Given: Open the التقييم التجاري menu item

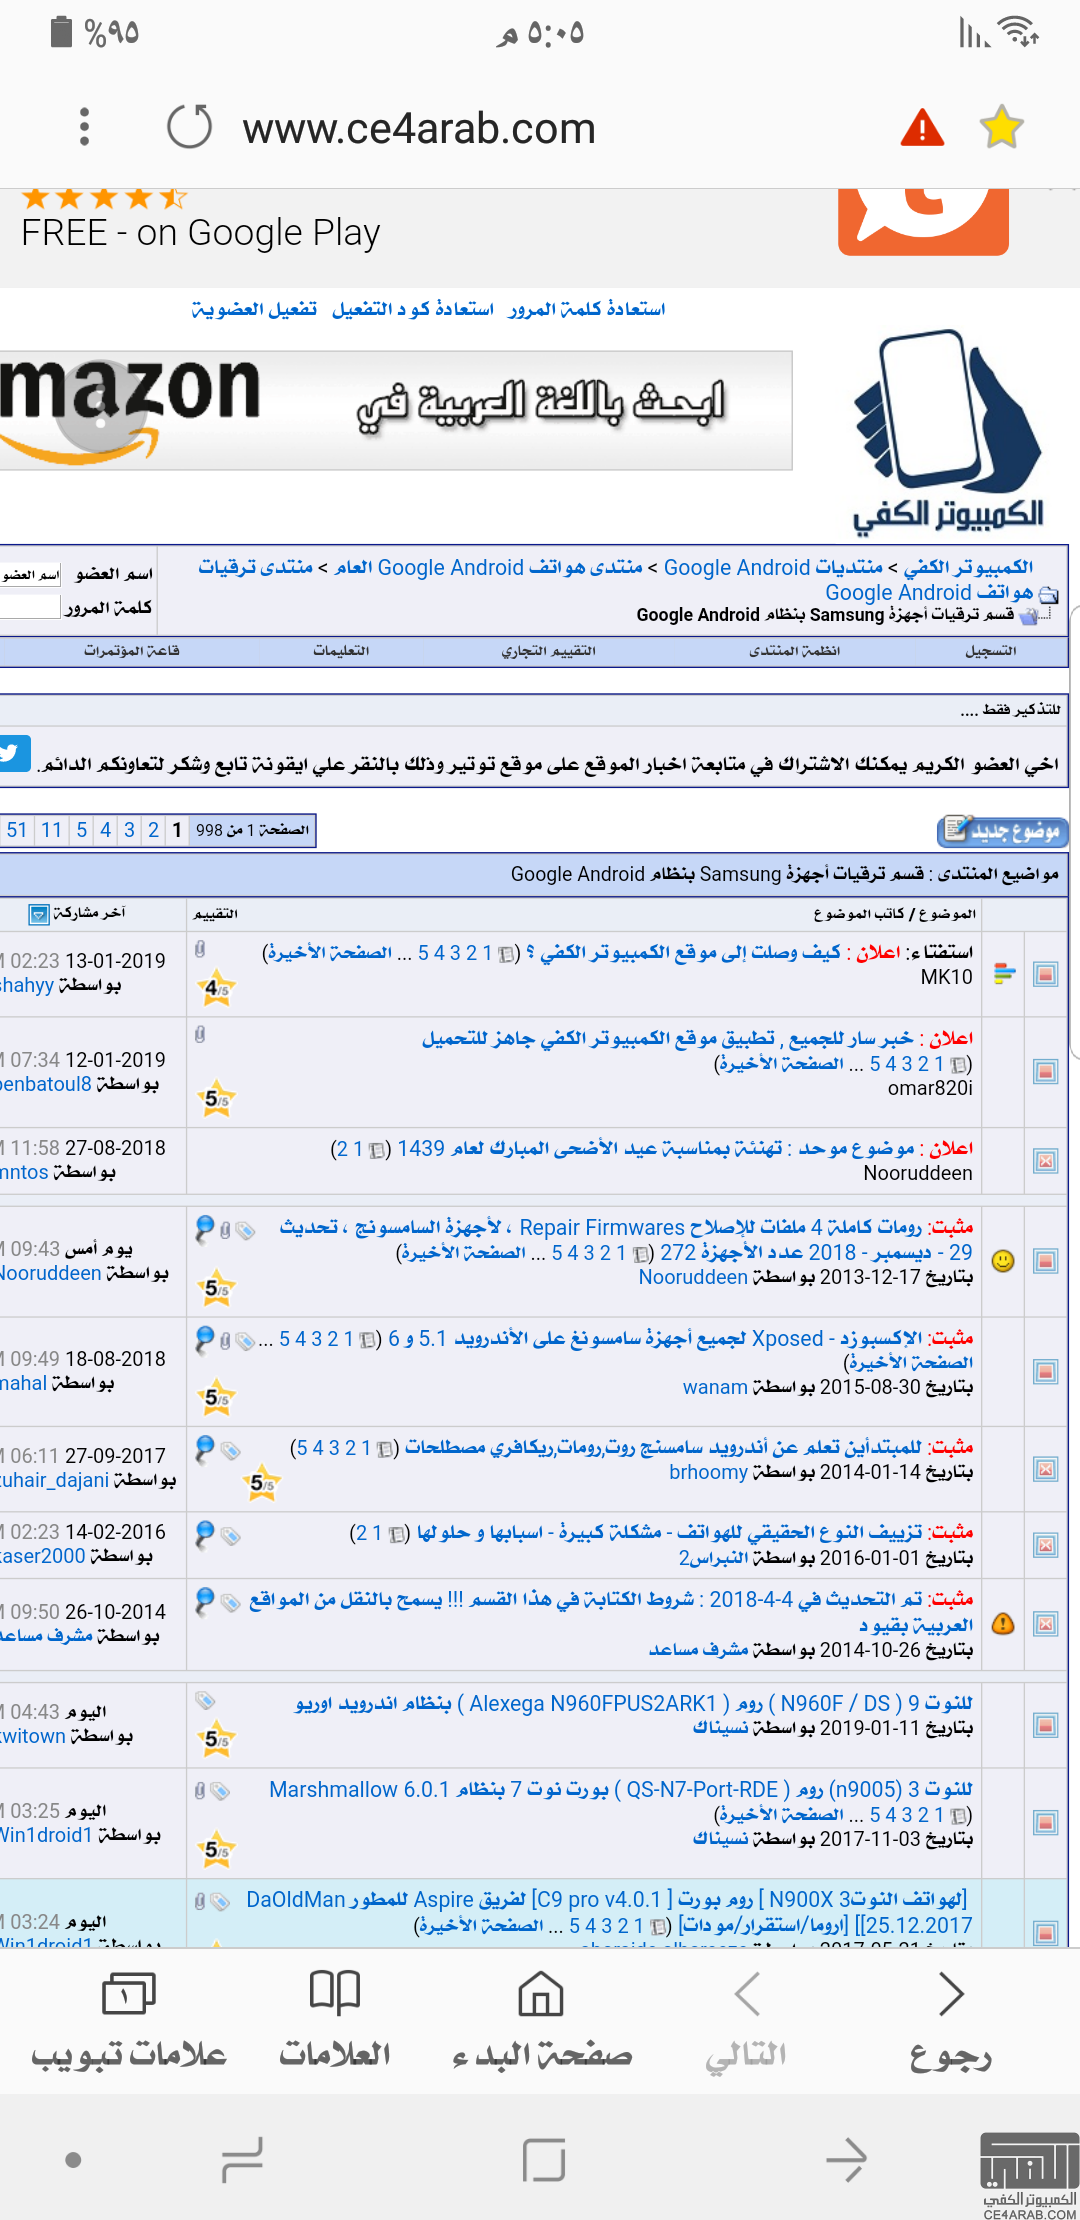Looking at the screenshot, I should pos(548,651).
